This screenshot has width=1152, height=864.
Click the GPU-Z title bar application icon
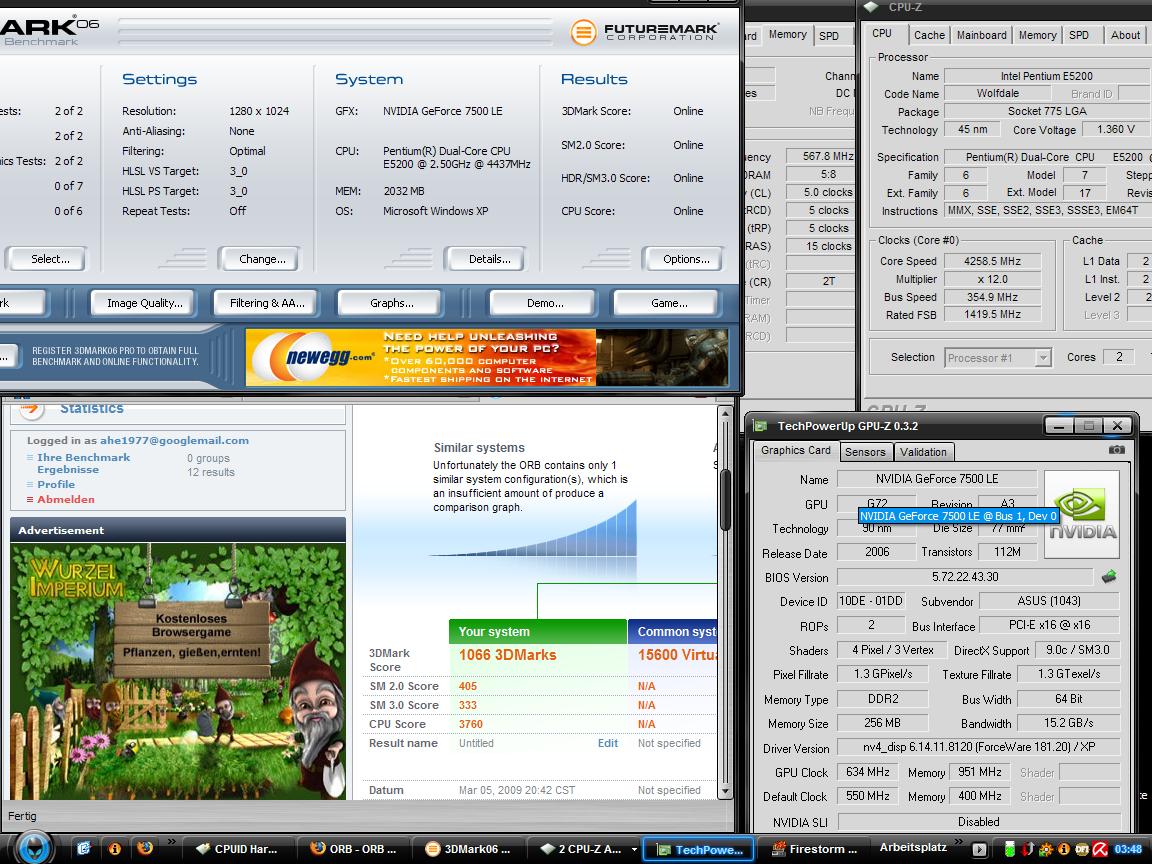coord(761,426)
